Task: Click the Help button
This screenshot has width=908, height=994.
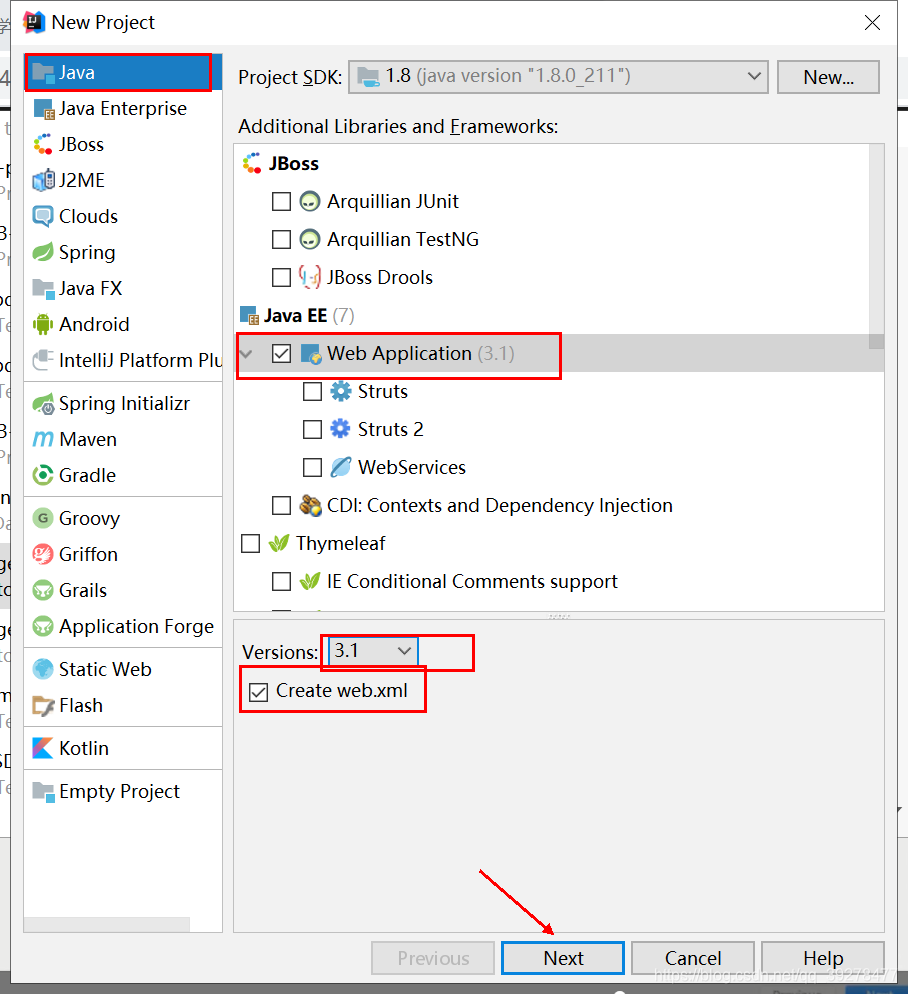Action: point(823,958)
